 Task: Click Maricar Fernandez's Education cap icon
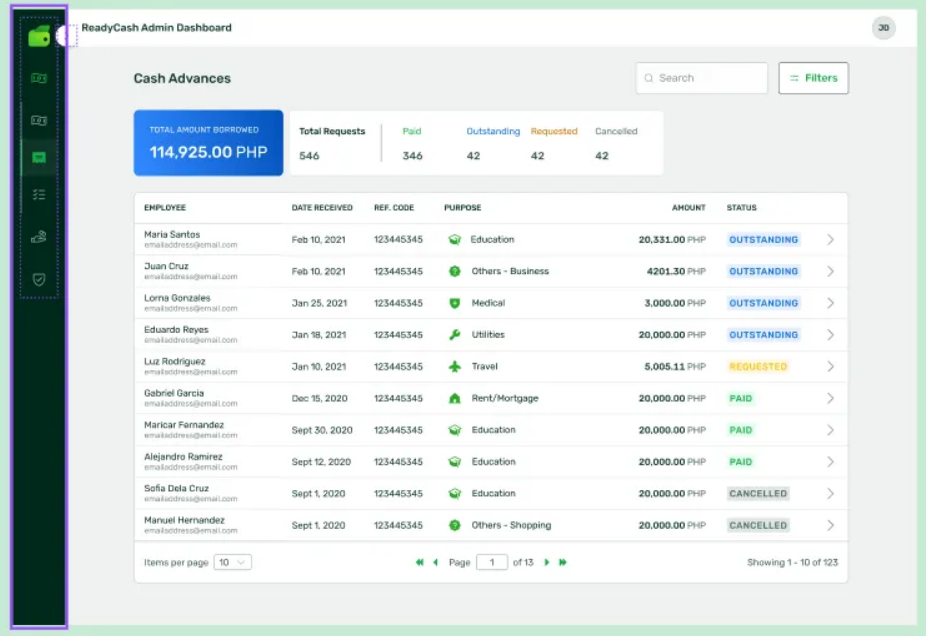point(454,430)
